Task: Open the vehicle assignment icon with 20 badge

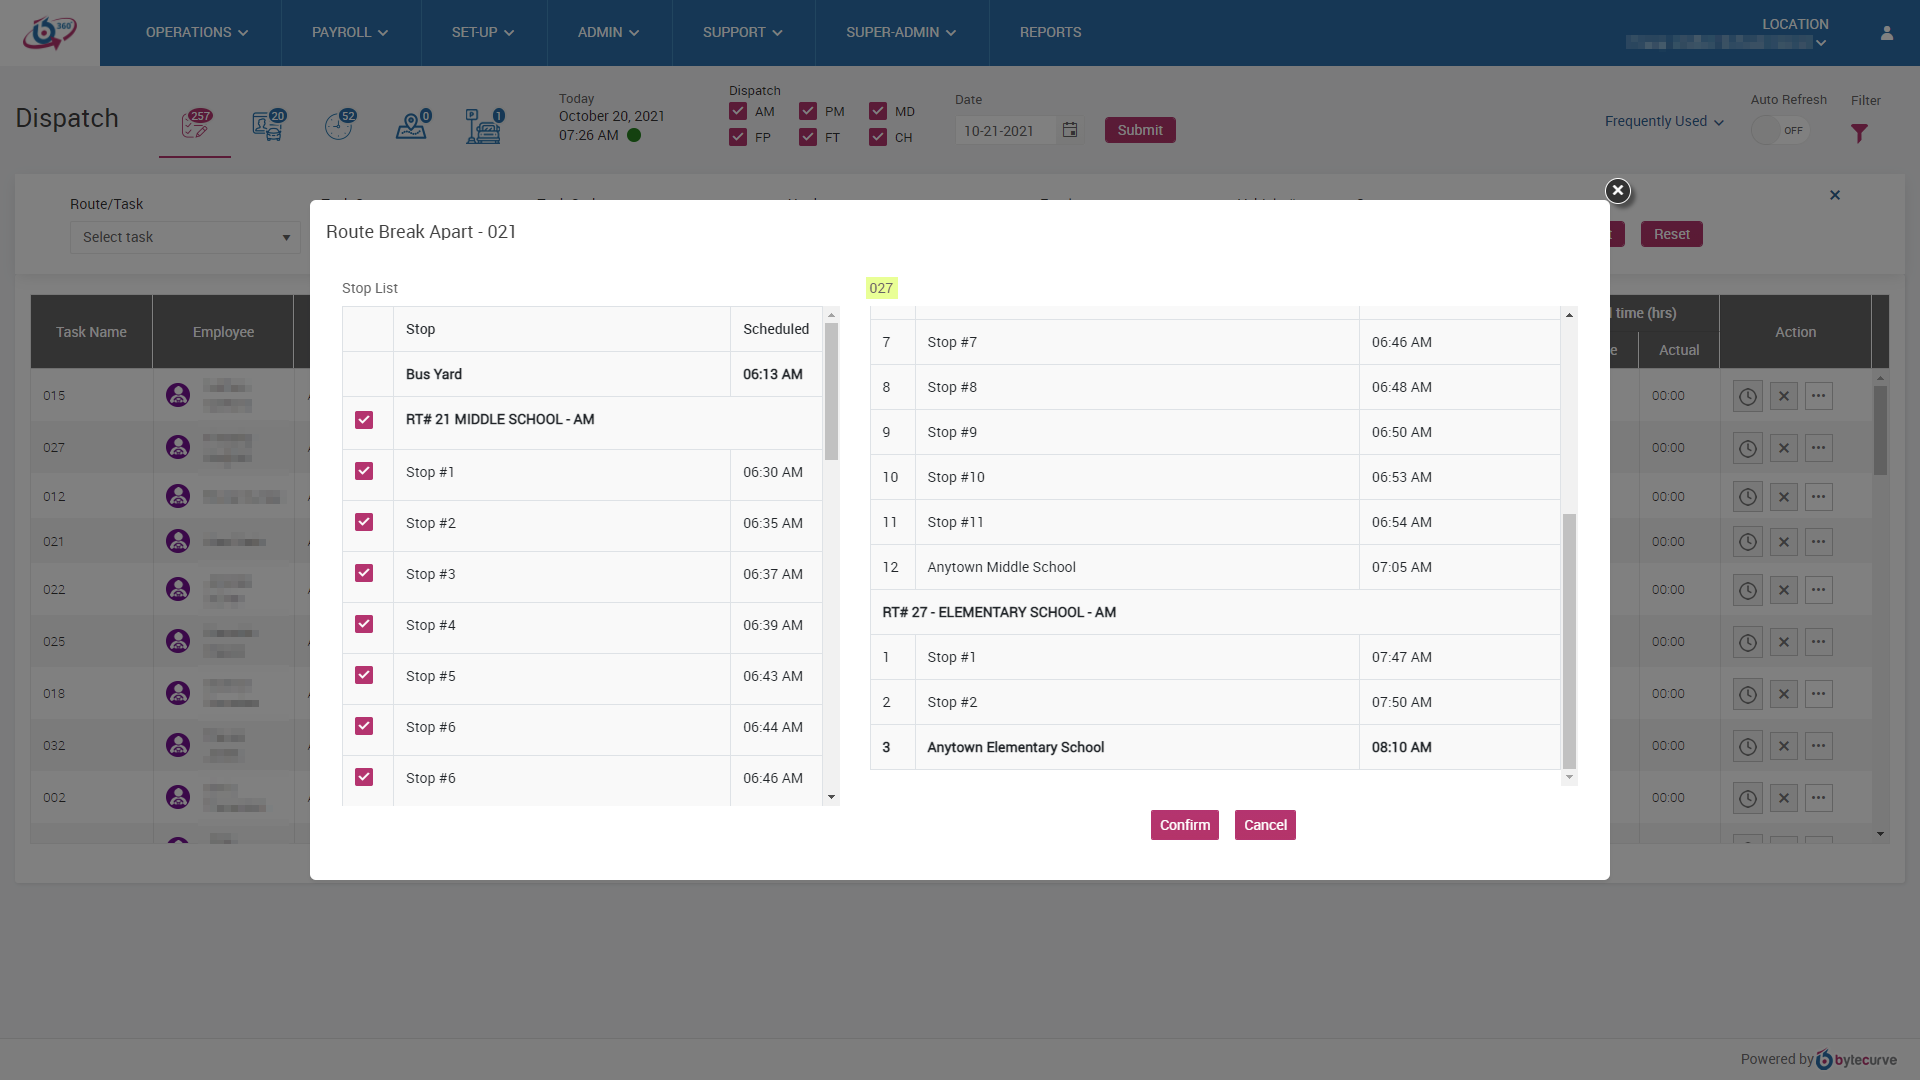Action: tap(267, 125)
